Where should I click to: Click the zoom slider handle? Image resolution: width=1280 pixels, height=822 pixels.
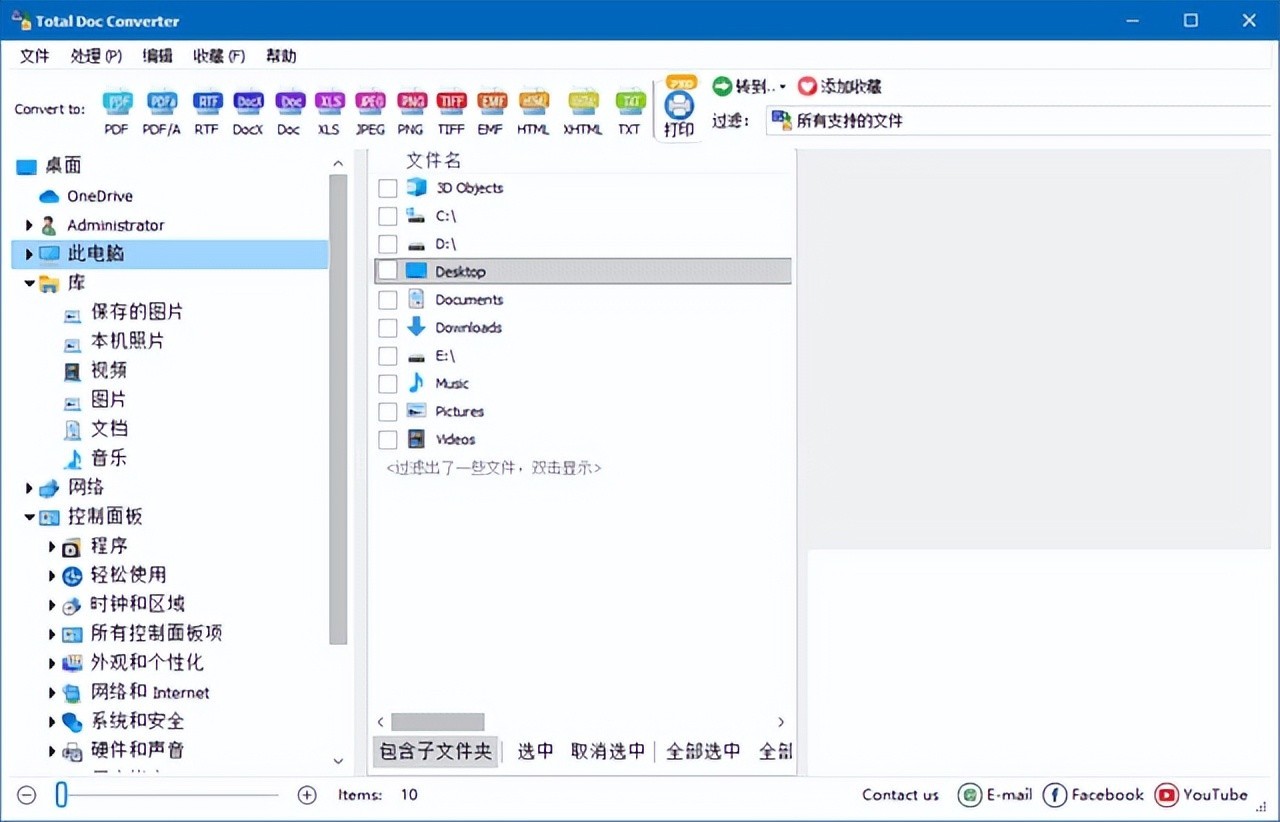tap(61, 795)
